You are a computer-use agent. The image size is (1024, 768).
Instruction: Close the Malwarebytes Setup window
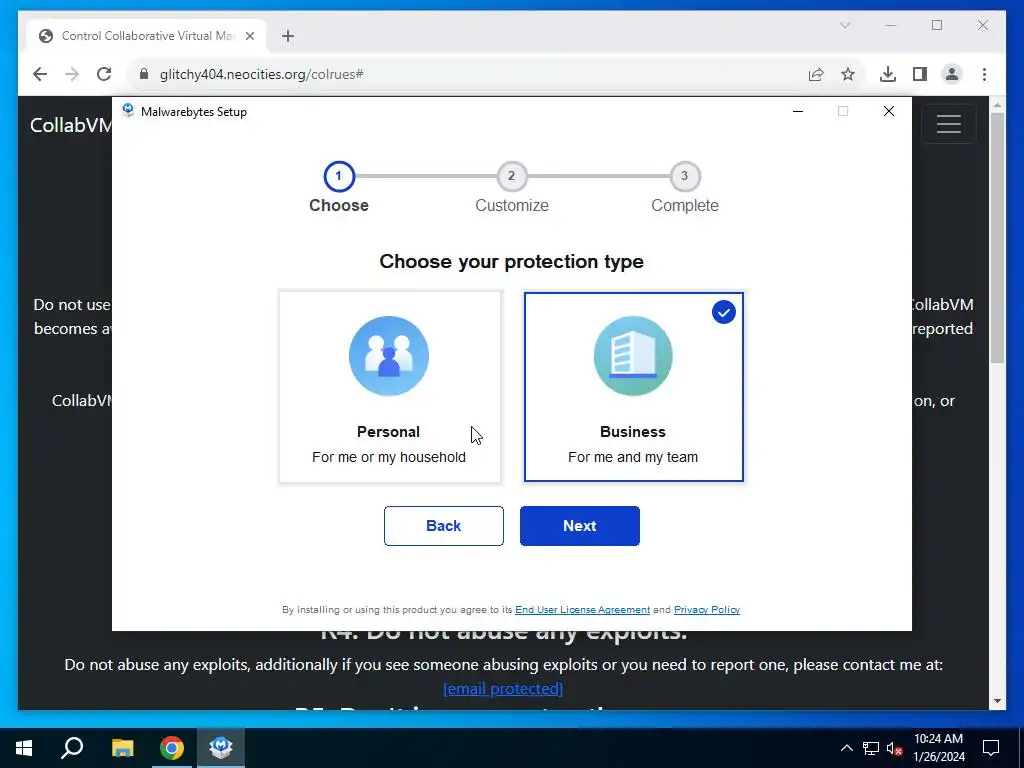pyautogui.click(x=889, y=111)
